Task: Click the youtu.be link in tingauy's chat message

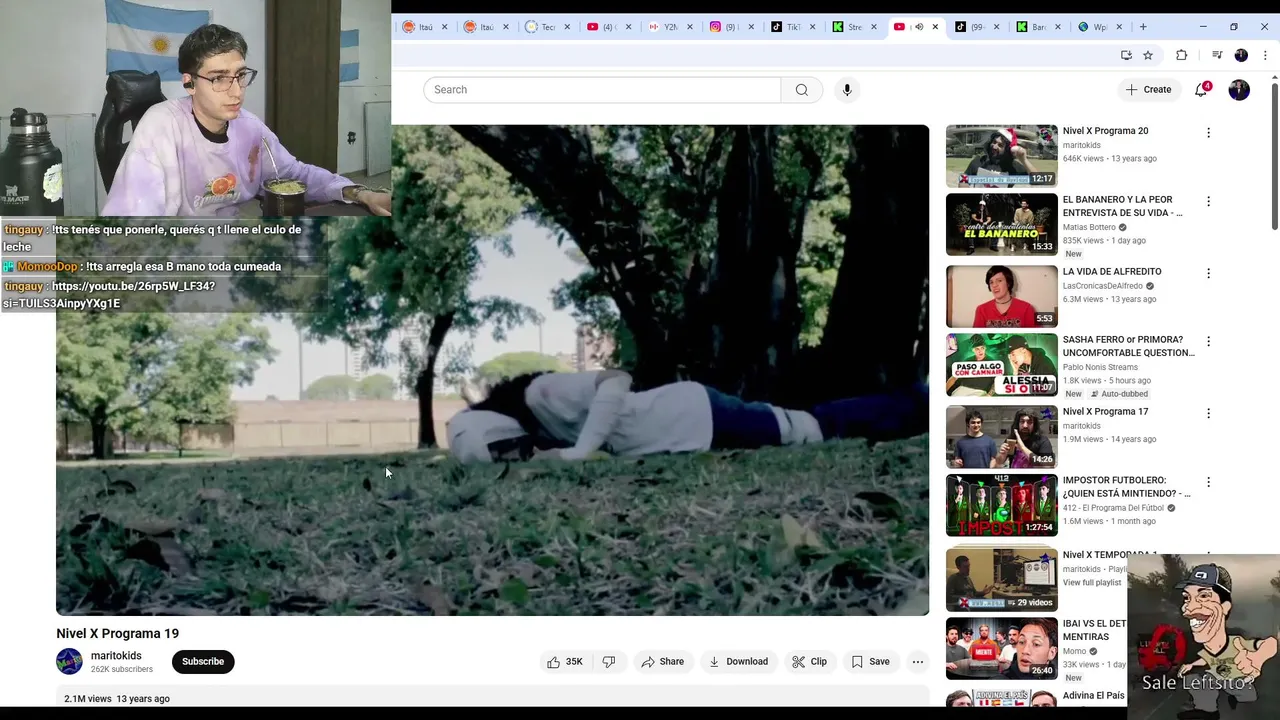Action: [x=109, y=295]
